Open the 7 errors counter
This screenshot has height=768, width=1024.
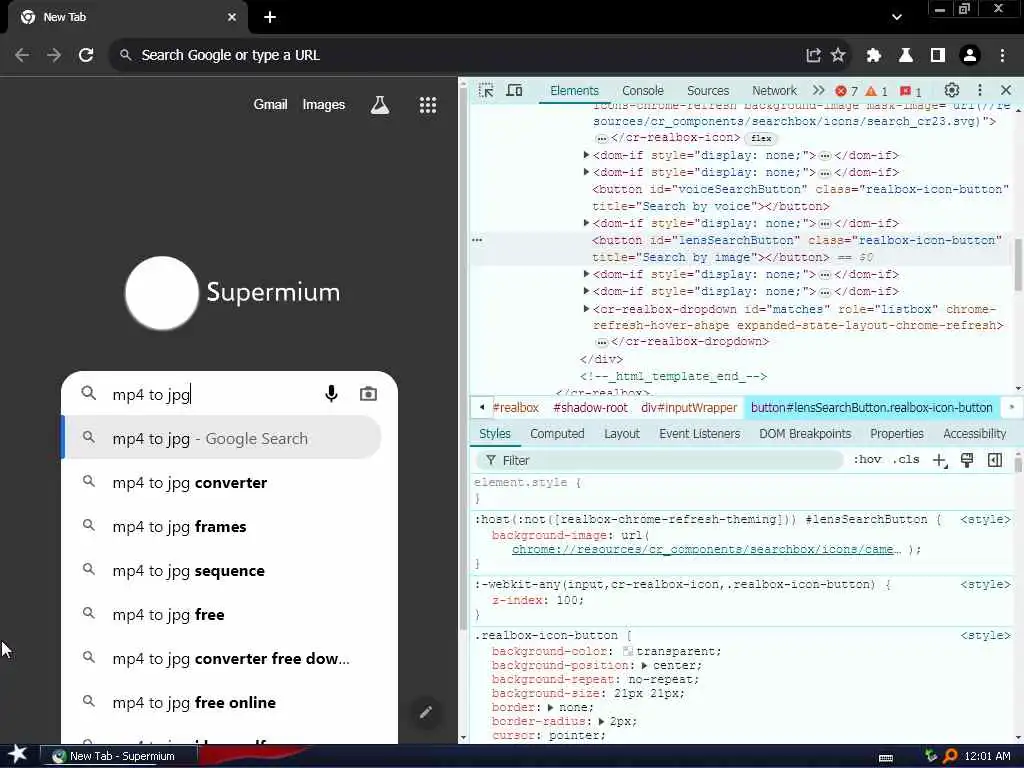(x=847, y=91)
